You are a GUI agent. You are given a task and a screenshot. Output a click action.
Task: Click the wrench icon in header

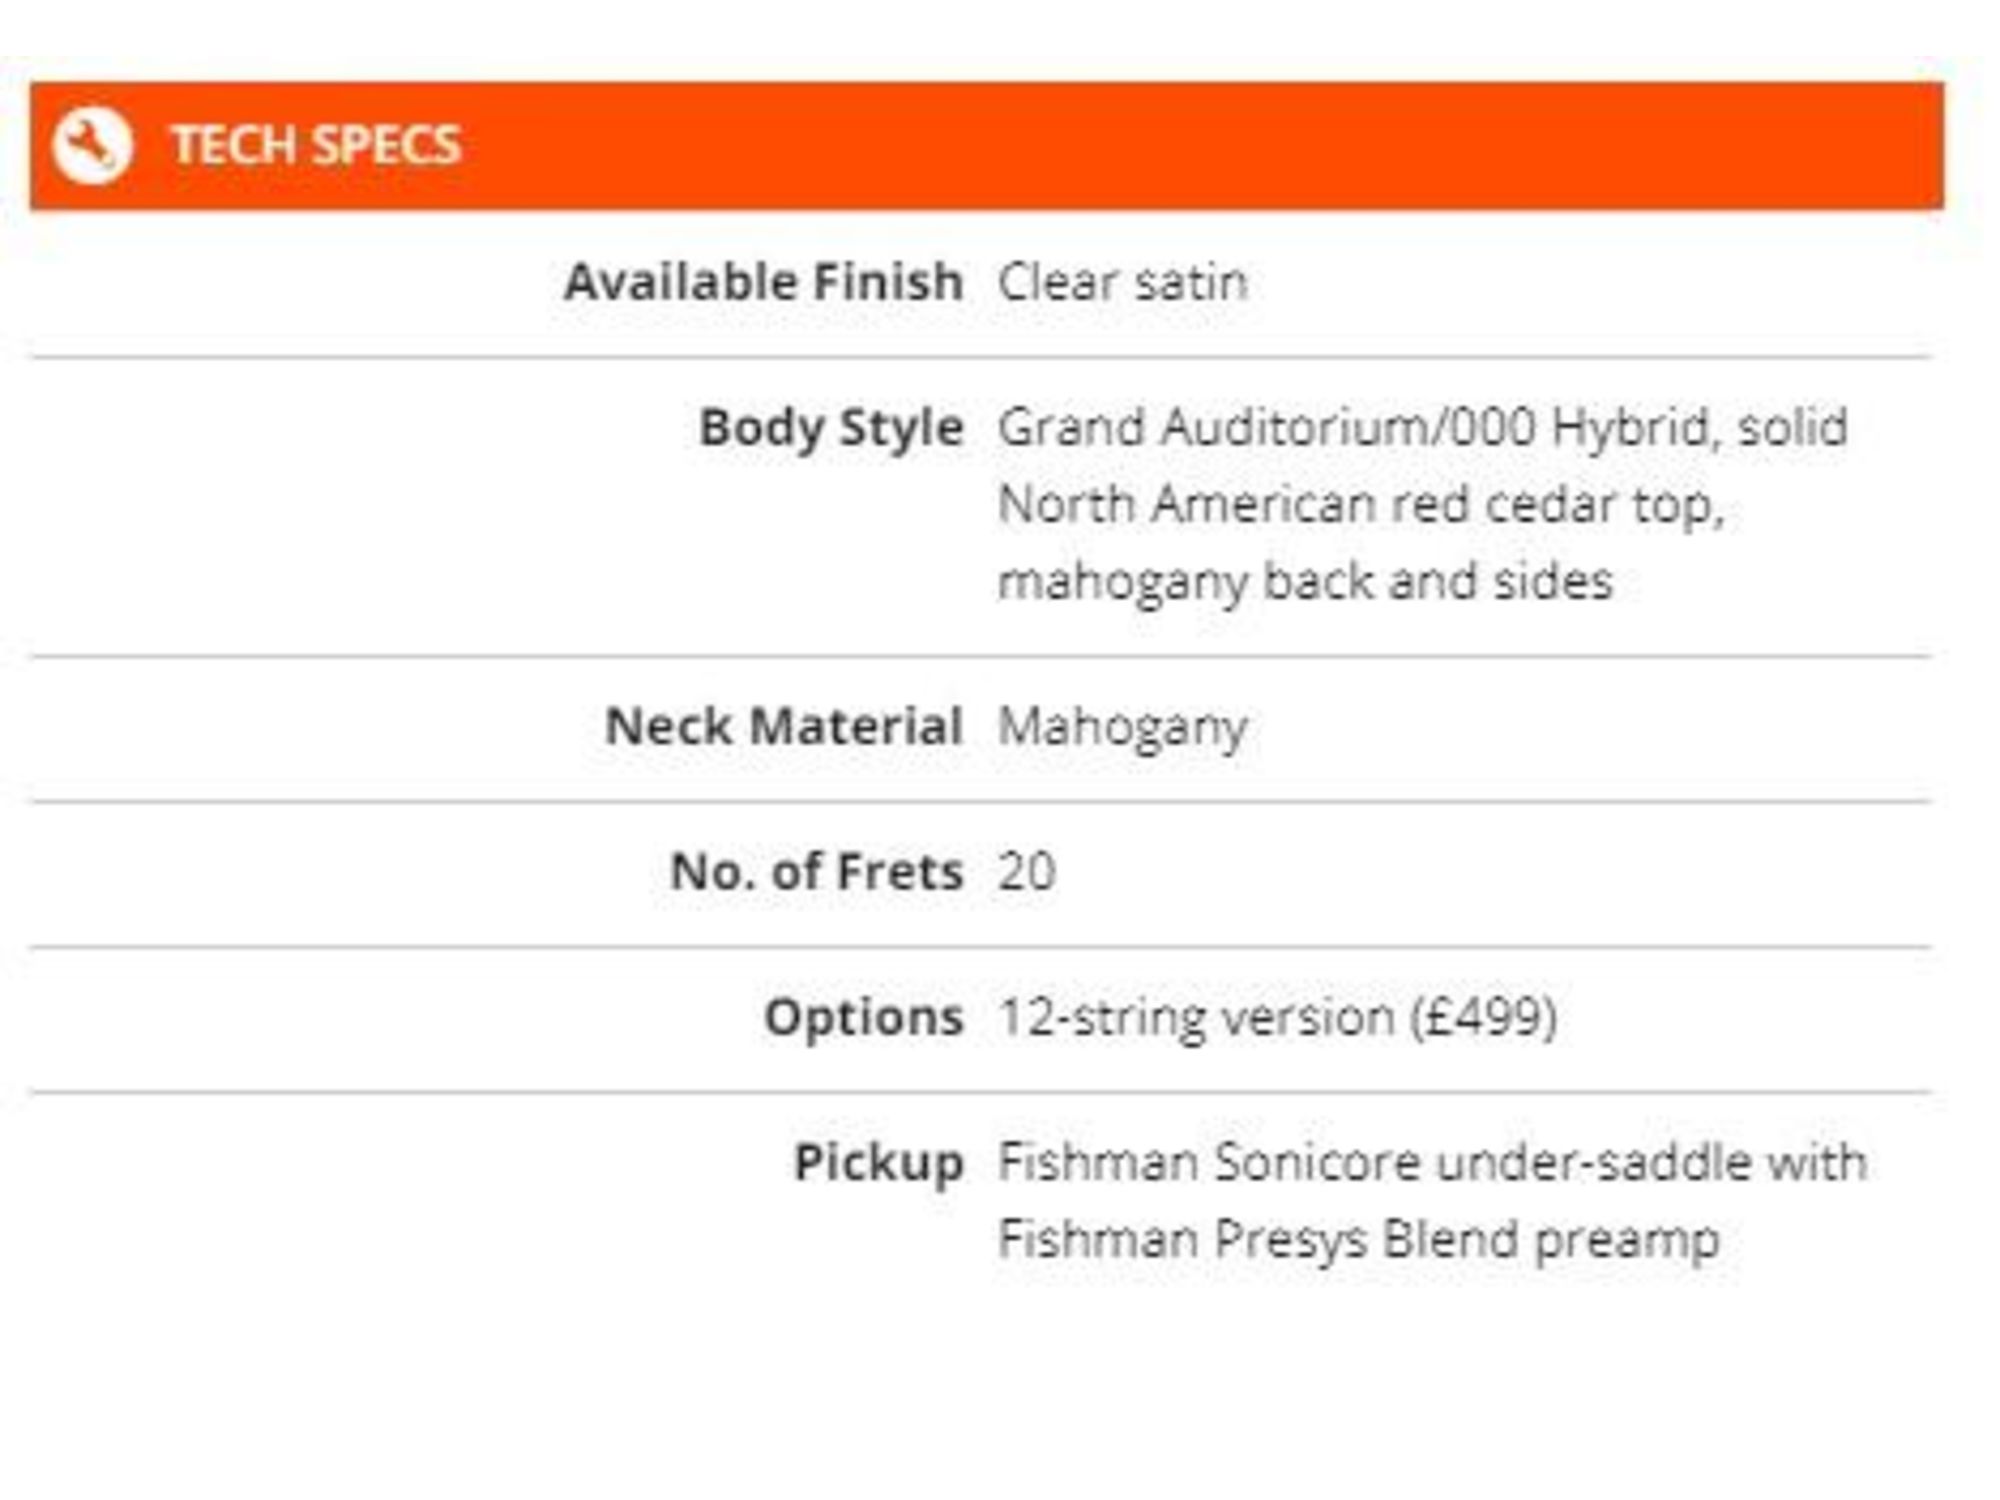click(91, 146)
